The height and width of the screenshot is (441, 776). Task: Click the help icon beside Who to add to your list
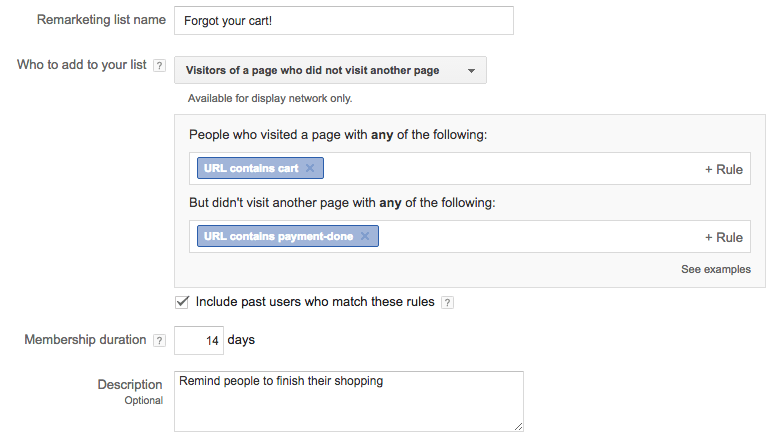click(x=158, y=65)
